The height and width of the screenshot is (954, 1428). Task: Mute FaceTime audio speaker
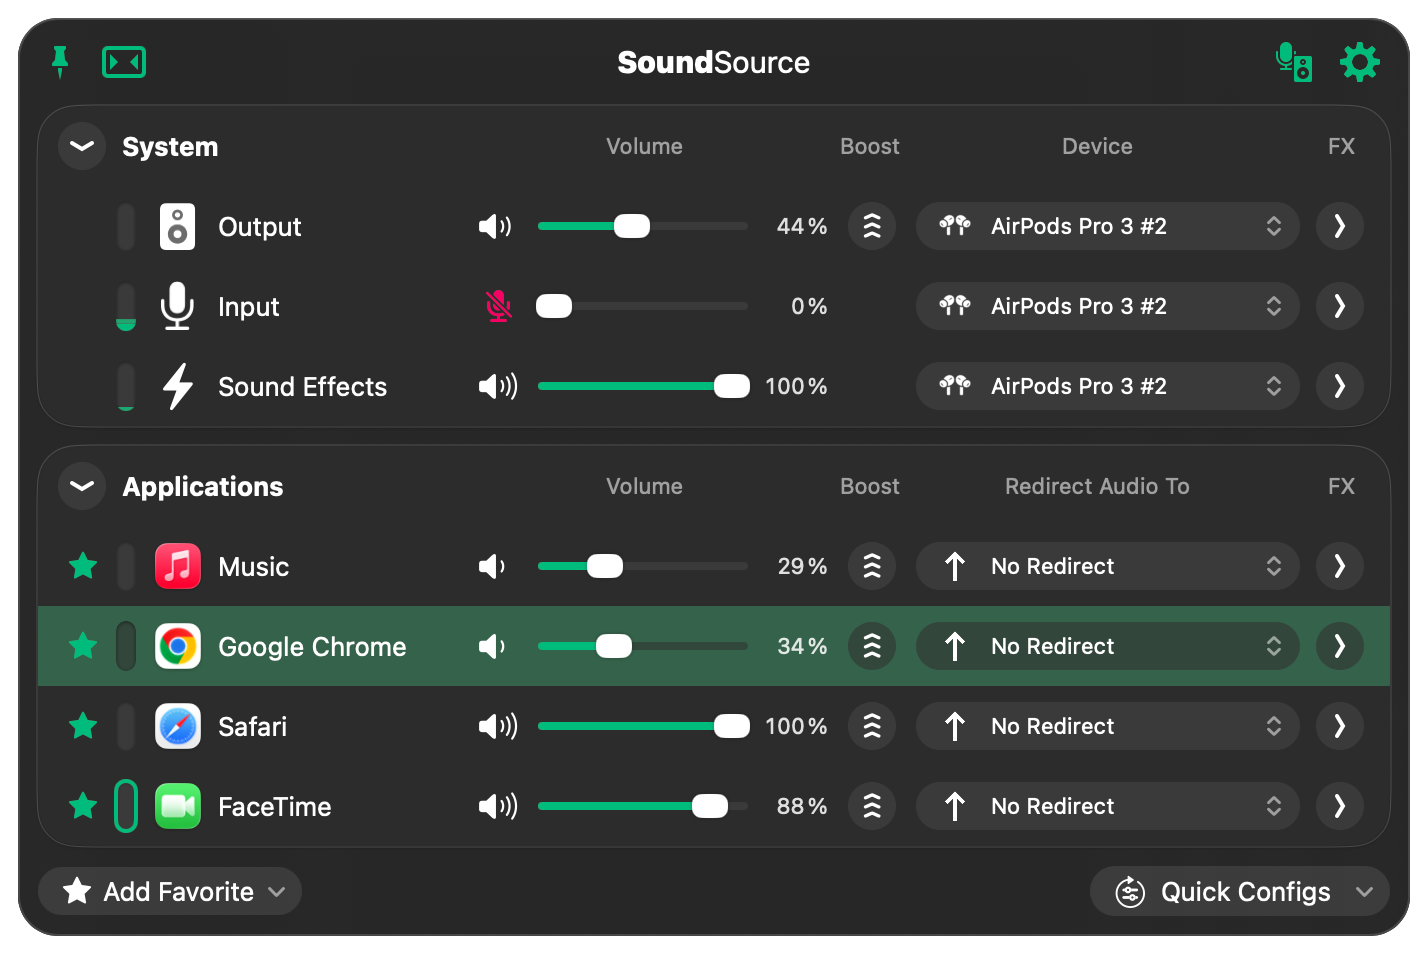coord(498,806)
